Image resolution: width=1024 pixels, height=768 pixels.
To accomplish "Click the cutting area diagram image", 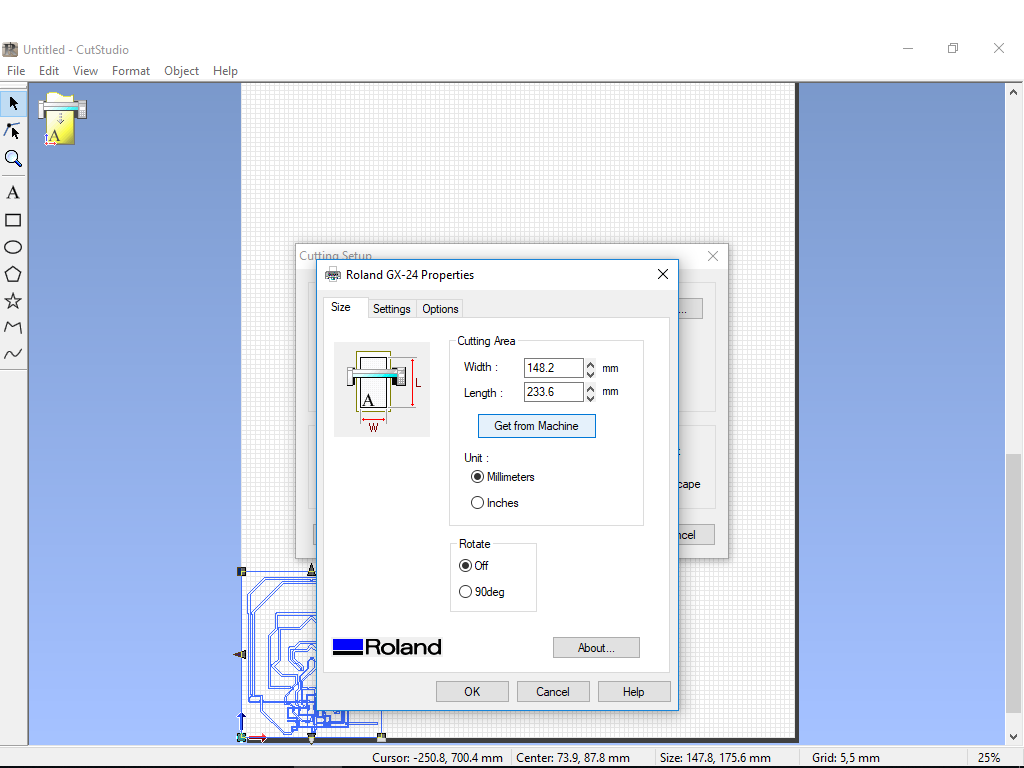I will pos(382,389).
